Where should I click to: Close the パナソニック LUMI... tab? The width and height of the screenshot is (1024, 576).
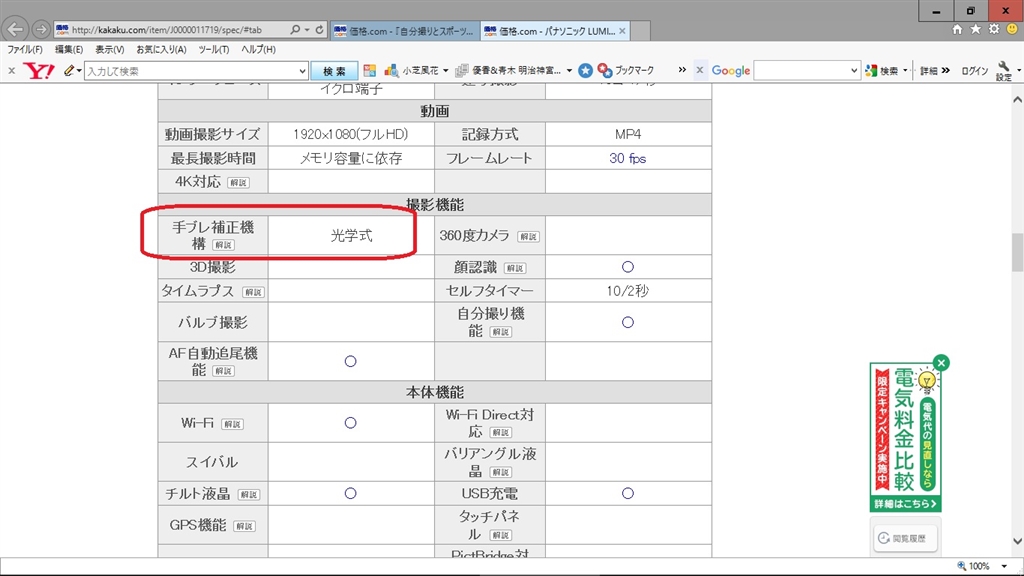622,31
